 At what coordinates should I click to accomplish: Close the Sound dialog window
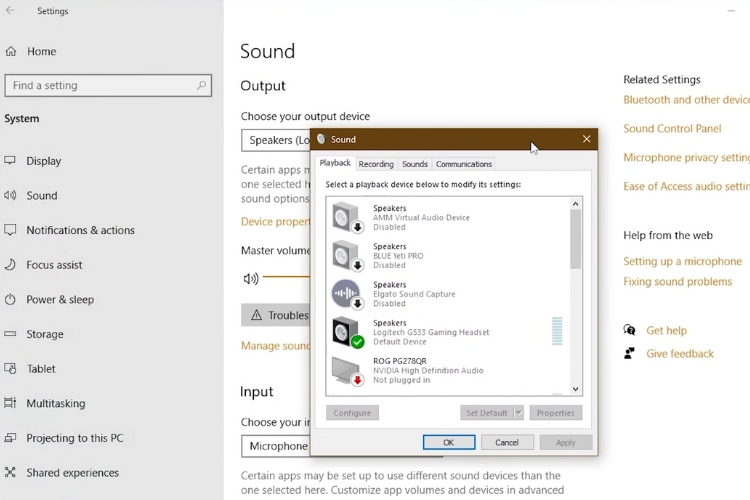(586, 139)
